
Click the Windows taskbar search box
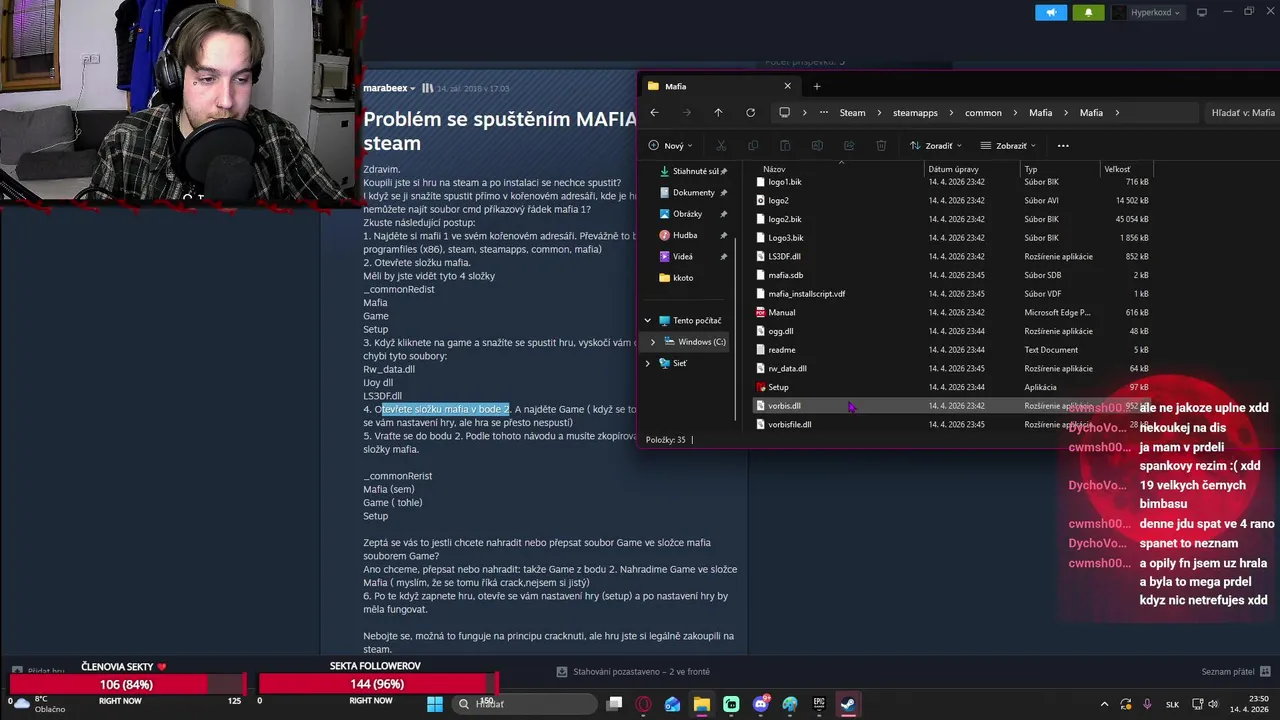point(526,704)
